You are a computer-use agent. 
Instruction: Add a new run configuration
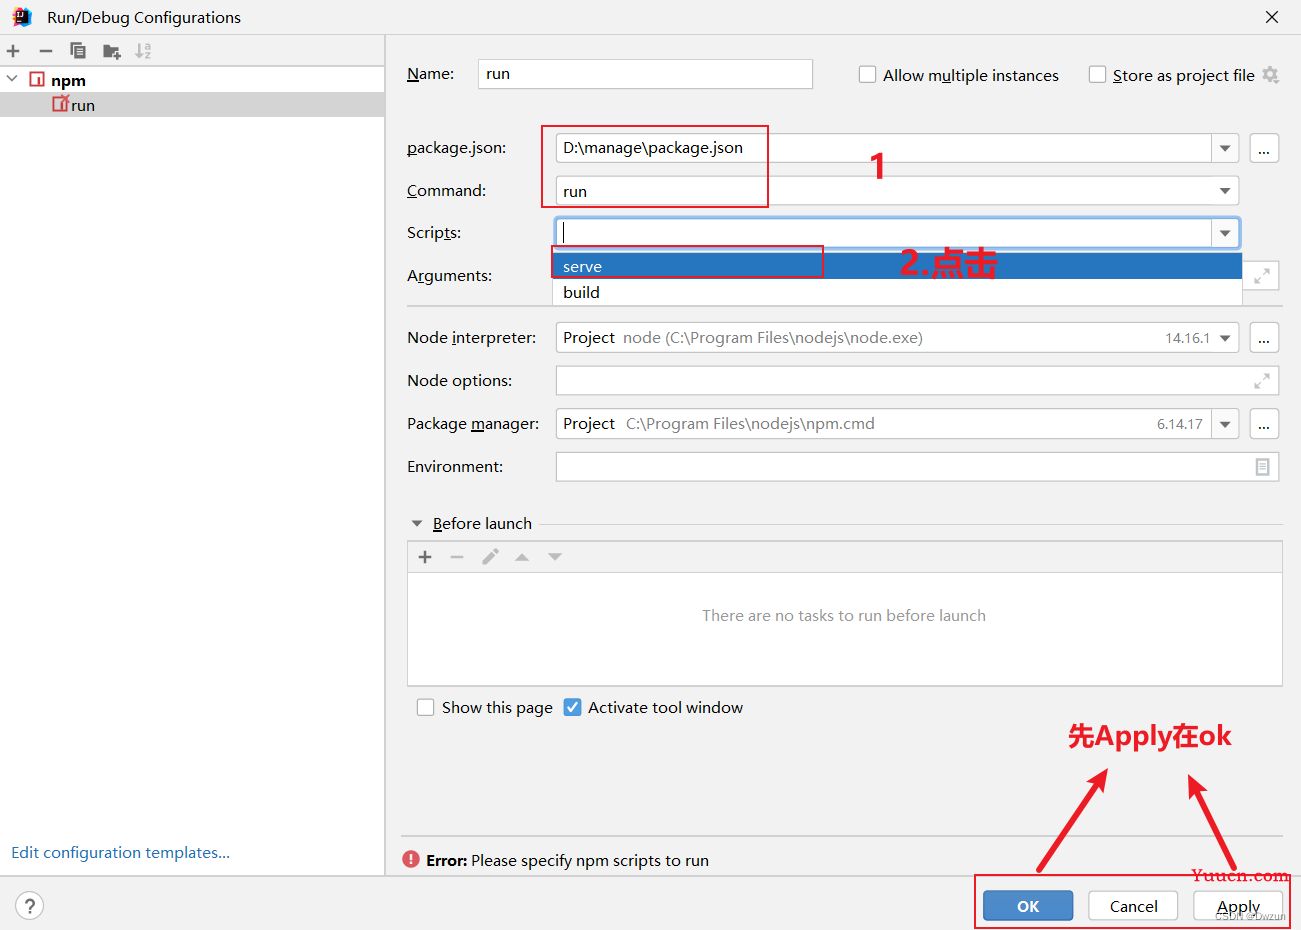[x=13, y=51]
